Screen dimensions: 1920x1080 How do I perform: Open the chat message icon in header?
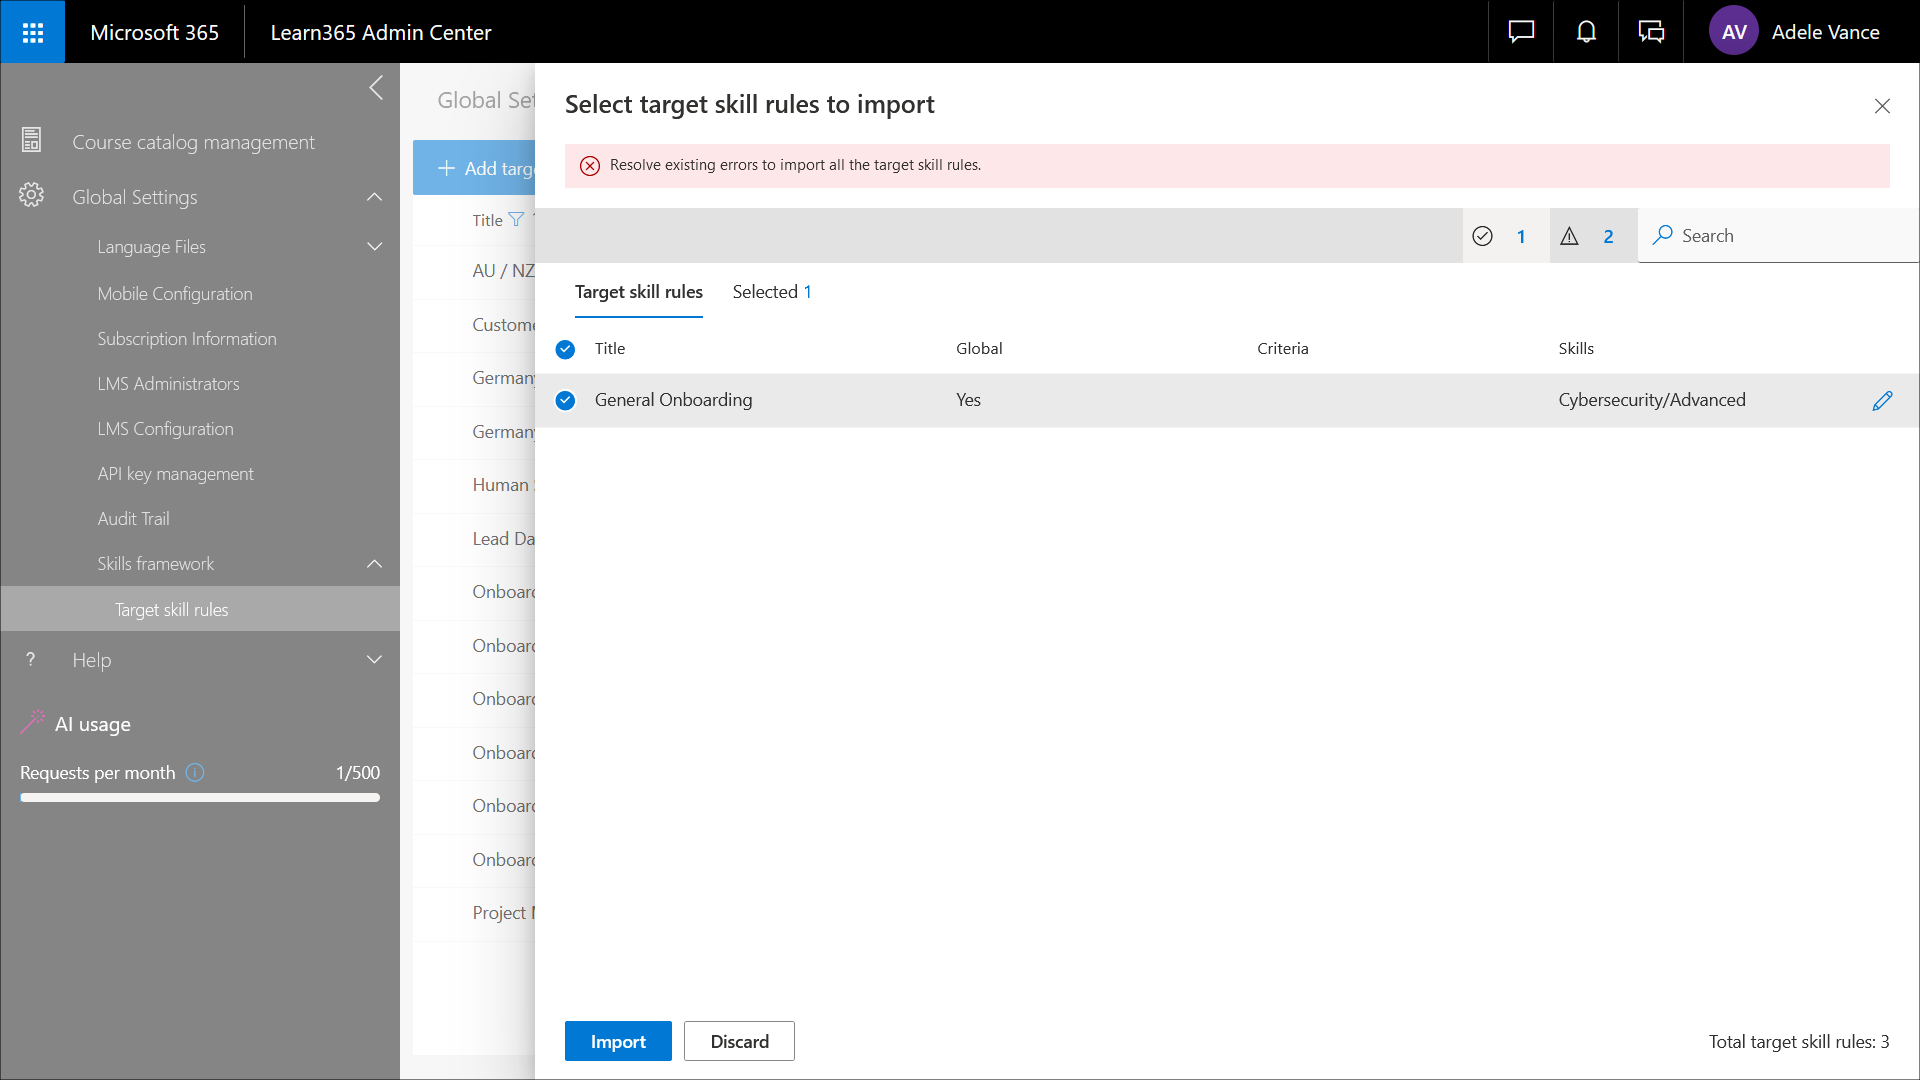coord(1521,32)
